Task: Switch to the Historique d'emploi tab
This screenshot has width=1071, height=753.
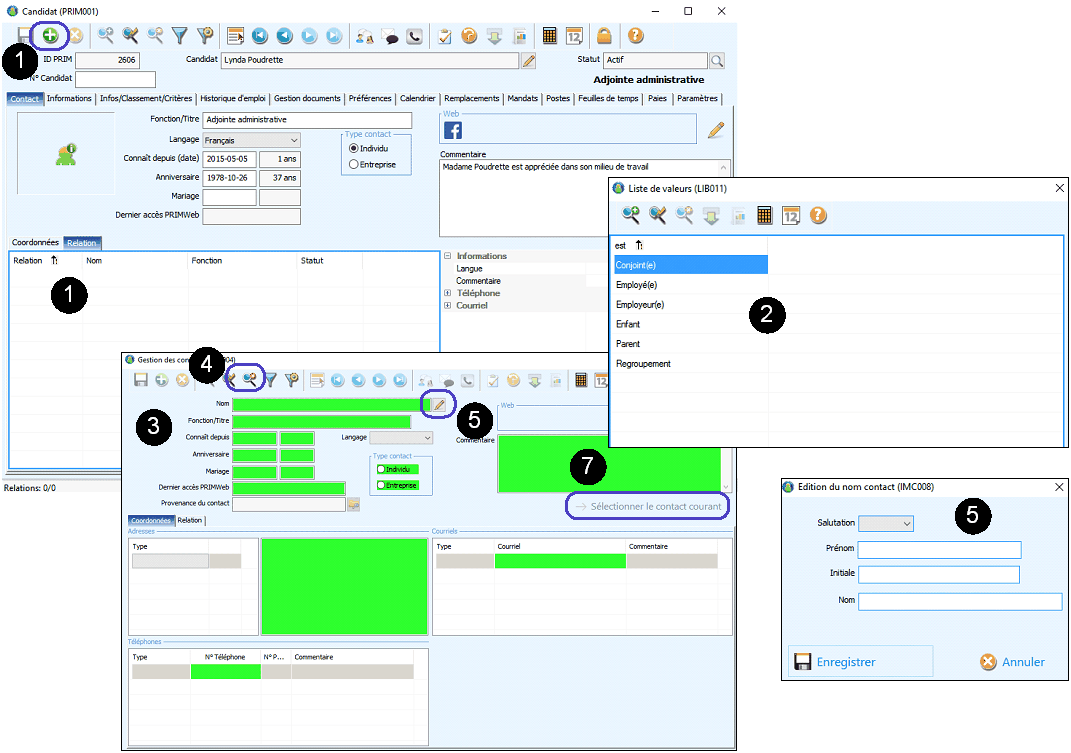Action: tap(233, 99)
